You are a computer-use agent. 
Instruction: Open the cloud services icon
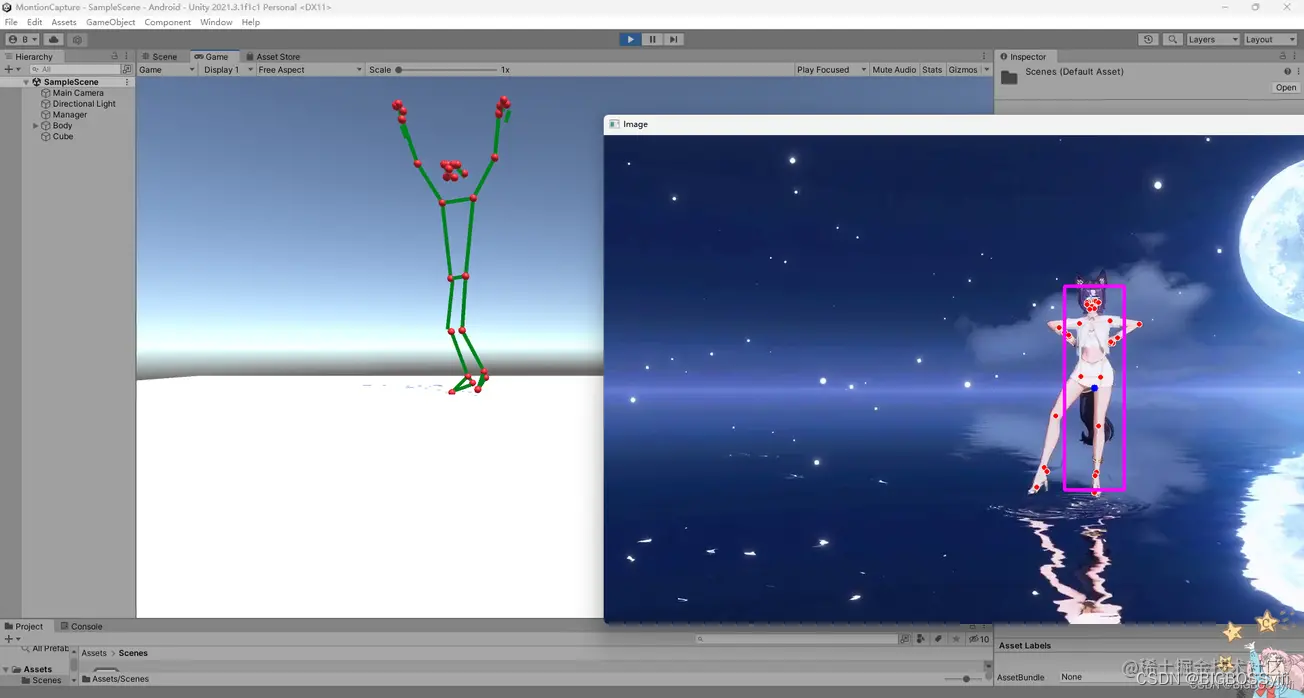[54, 40]
